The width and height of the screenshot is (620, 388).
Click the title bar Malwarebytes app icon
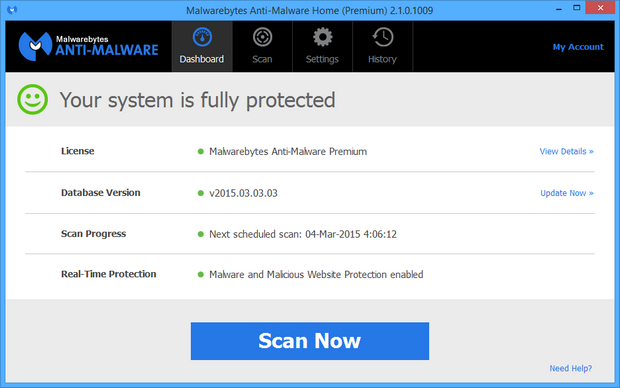[12, 10]
